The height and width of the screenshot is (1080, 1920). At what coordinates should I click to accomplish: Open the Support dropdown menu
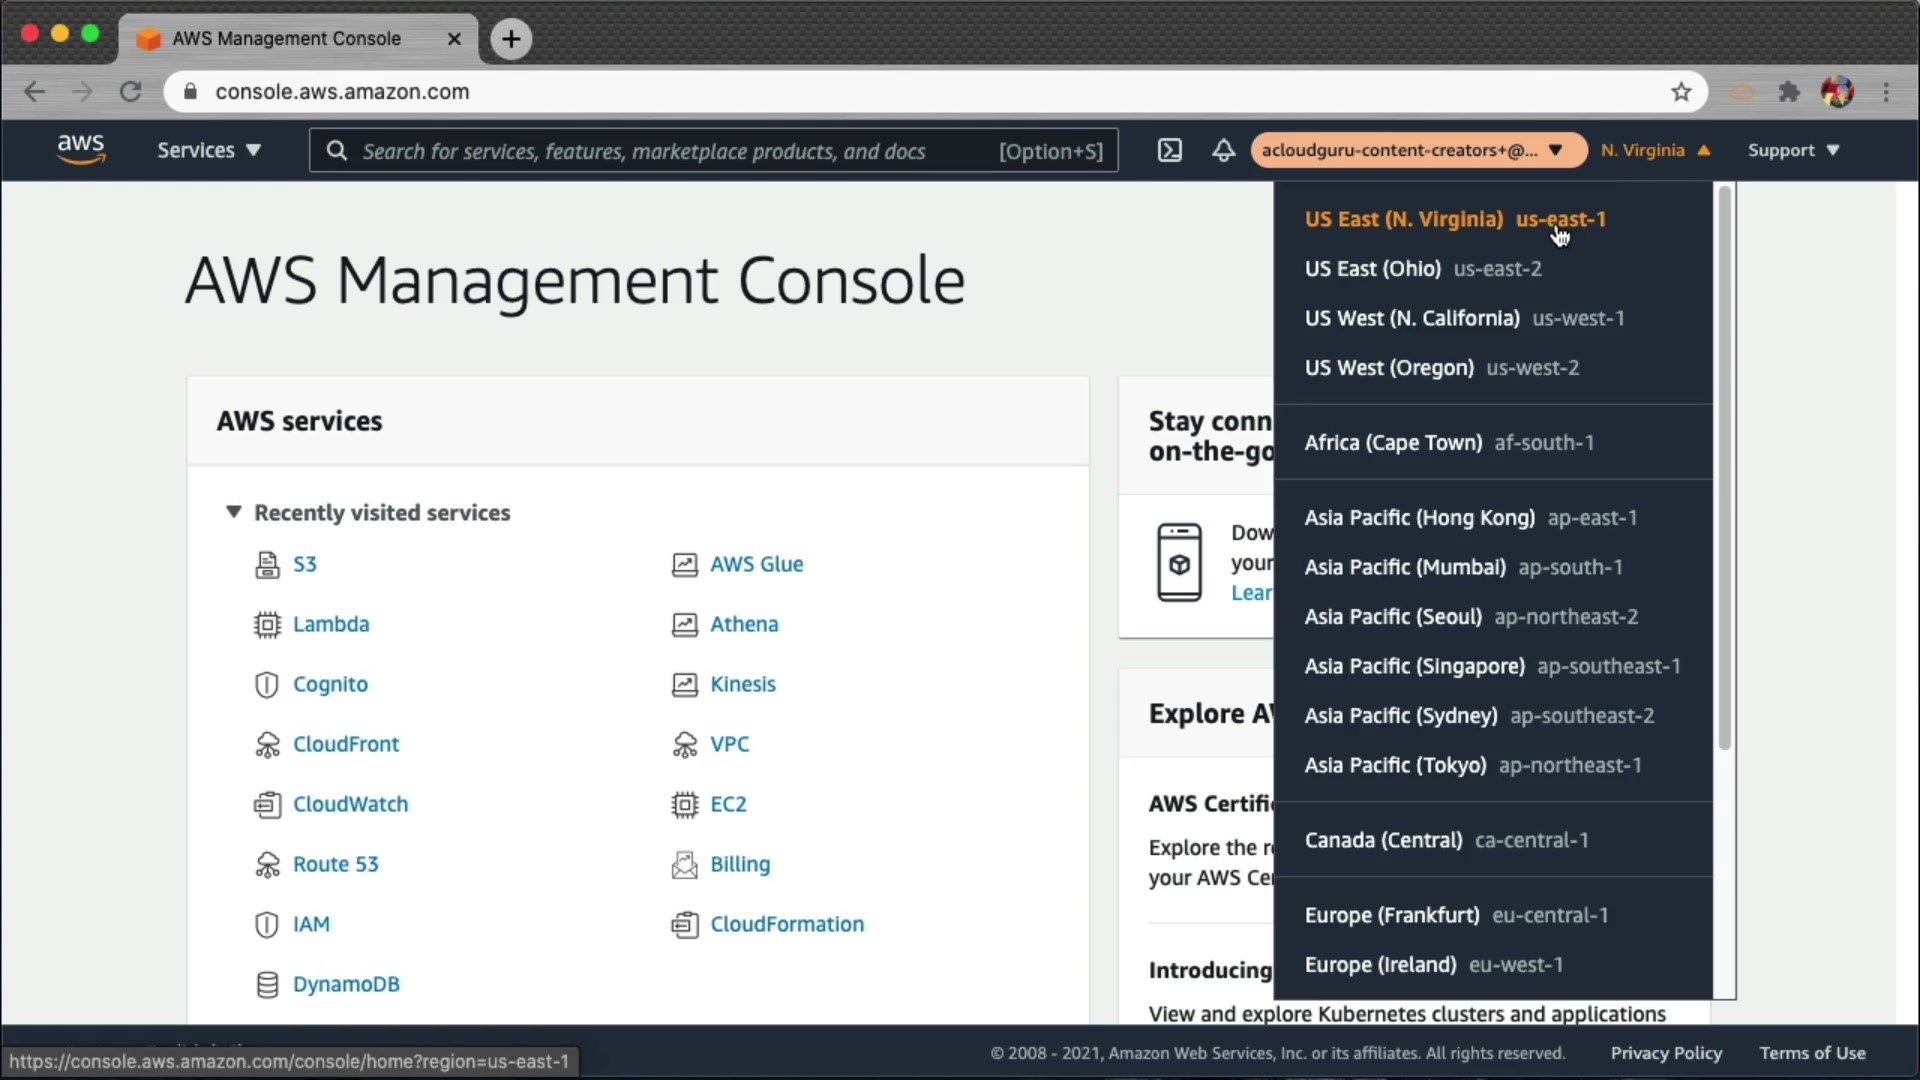click(x=1793, y=150)
